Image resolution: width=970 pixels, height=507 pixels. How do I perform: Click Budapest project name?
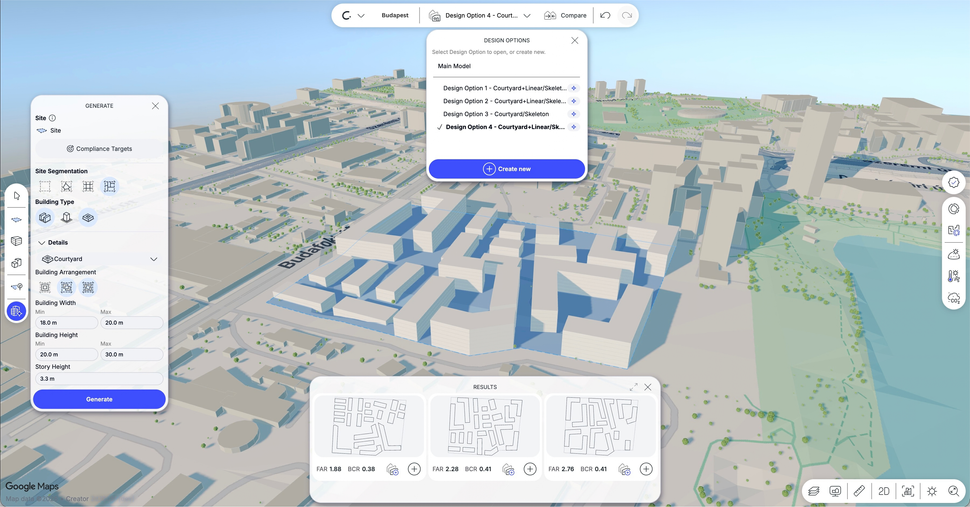395,15
